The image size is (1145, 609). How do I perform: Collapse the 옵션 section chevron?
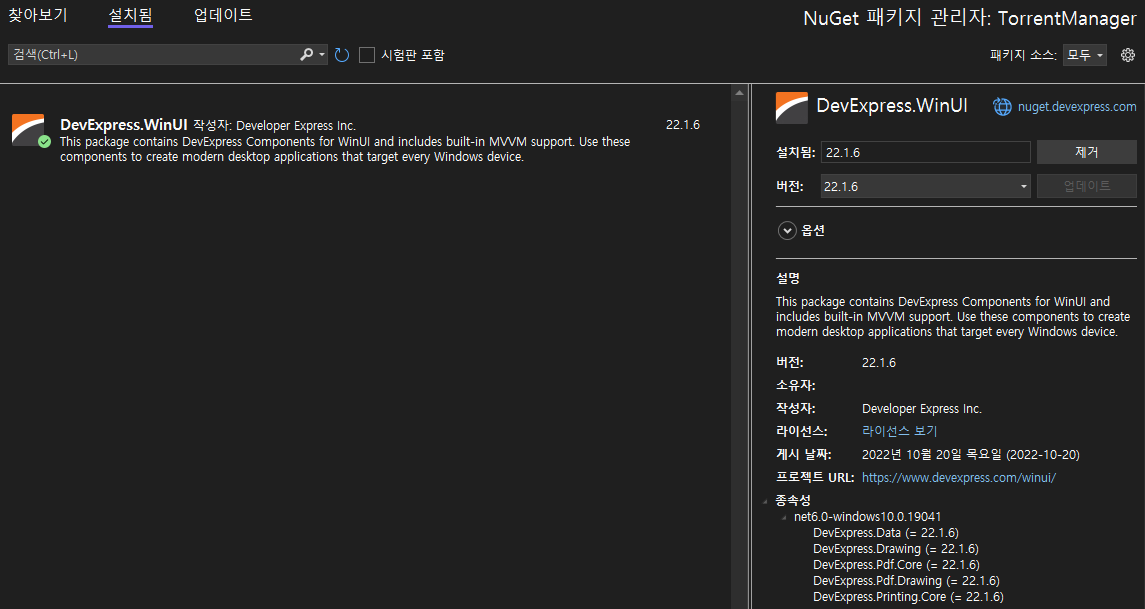pos(787,230)
